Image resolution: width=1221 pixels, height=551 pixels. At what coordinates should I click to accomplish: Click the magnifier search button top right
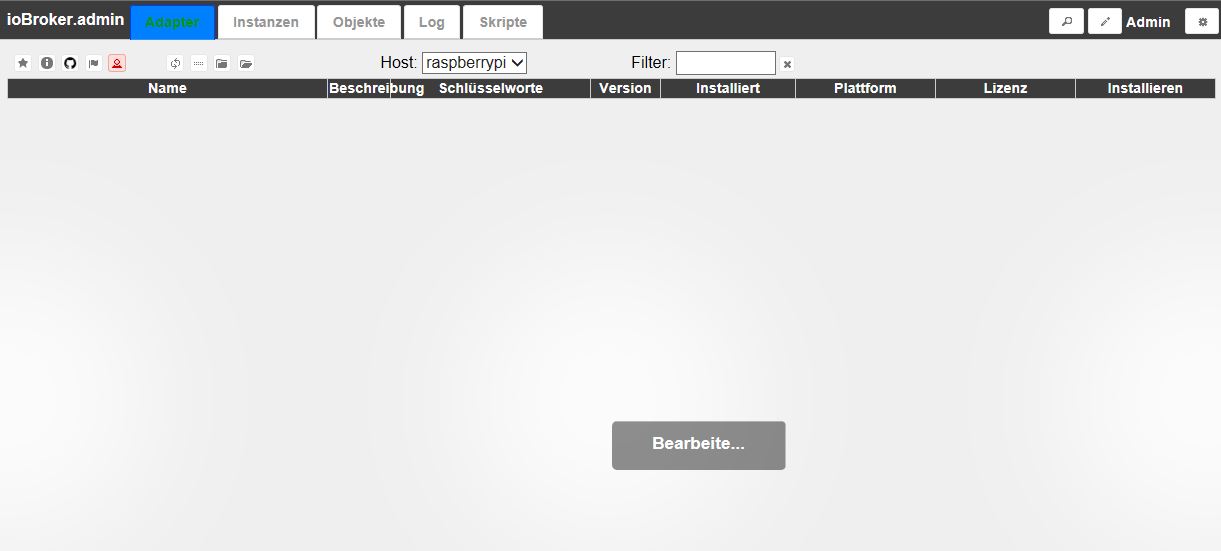[1066, 21]
